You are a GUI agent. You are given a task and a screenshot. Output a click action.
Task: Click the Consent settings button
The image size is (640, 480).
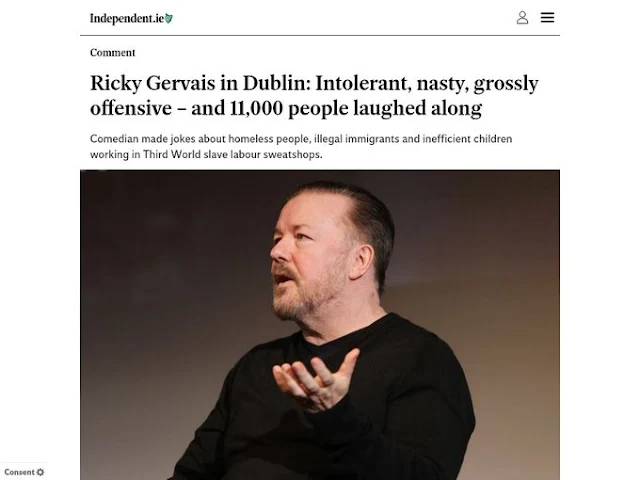coord(24,472)
